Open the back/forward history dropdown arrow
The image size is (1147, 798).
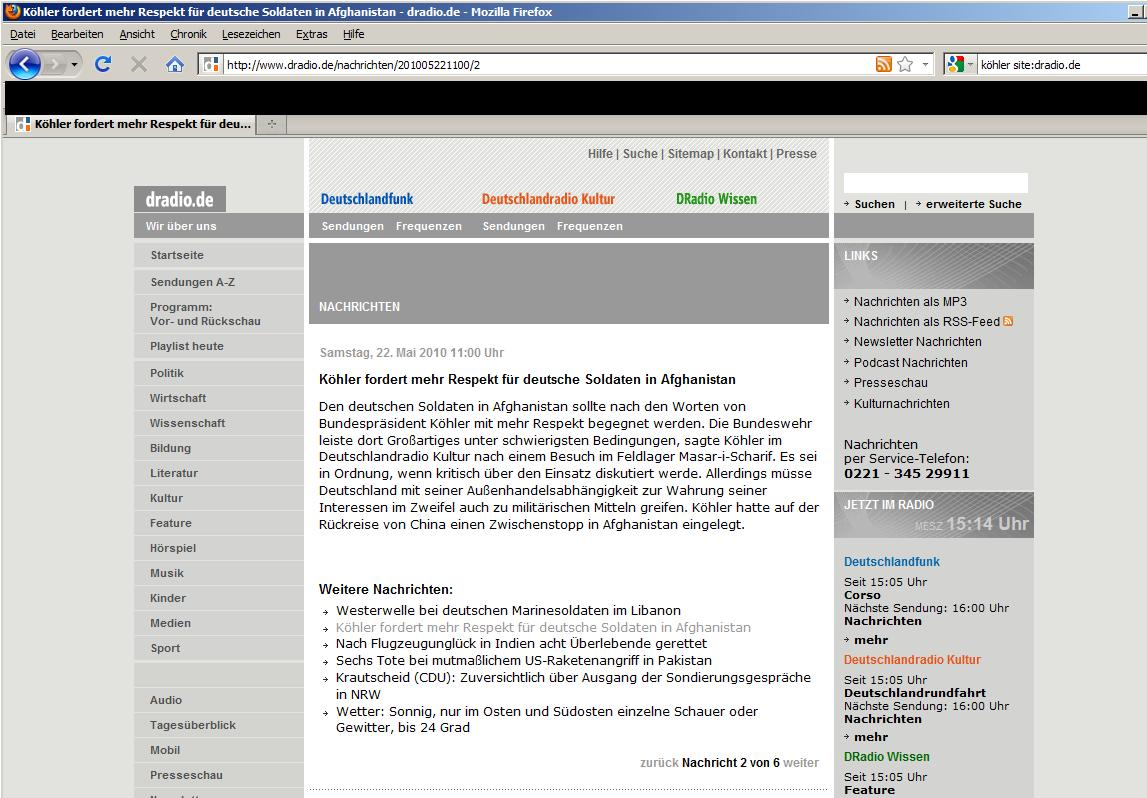coord(75,64)
